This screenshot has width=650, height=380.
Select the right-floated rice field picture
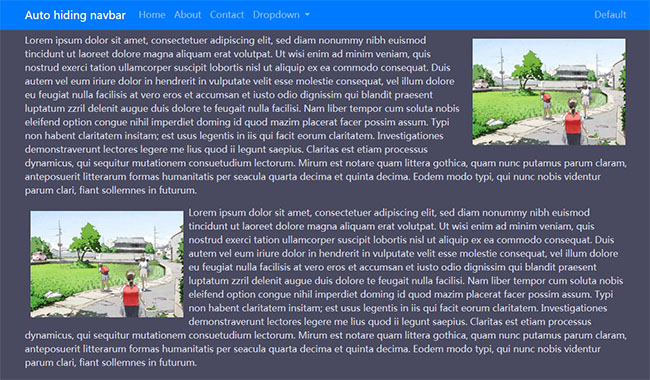(549, 92)
